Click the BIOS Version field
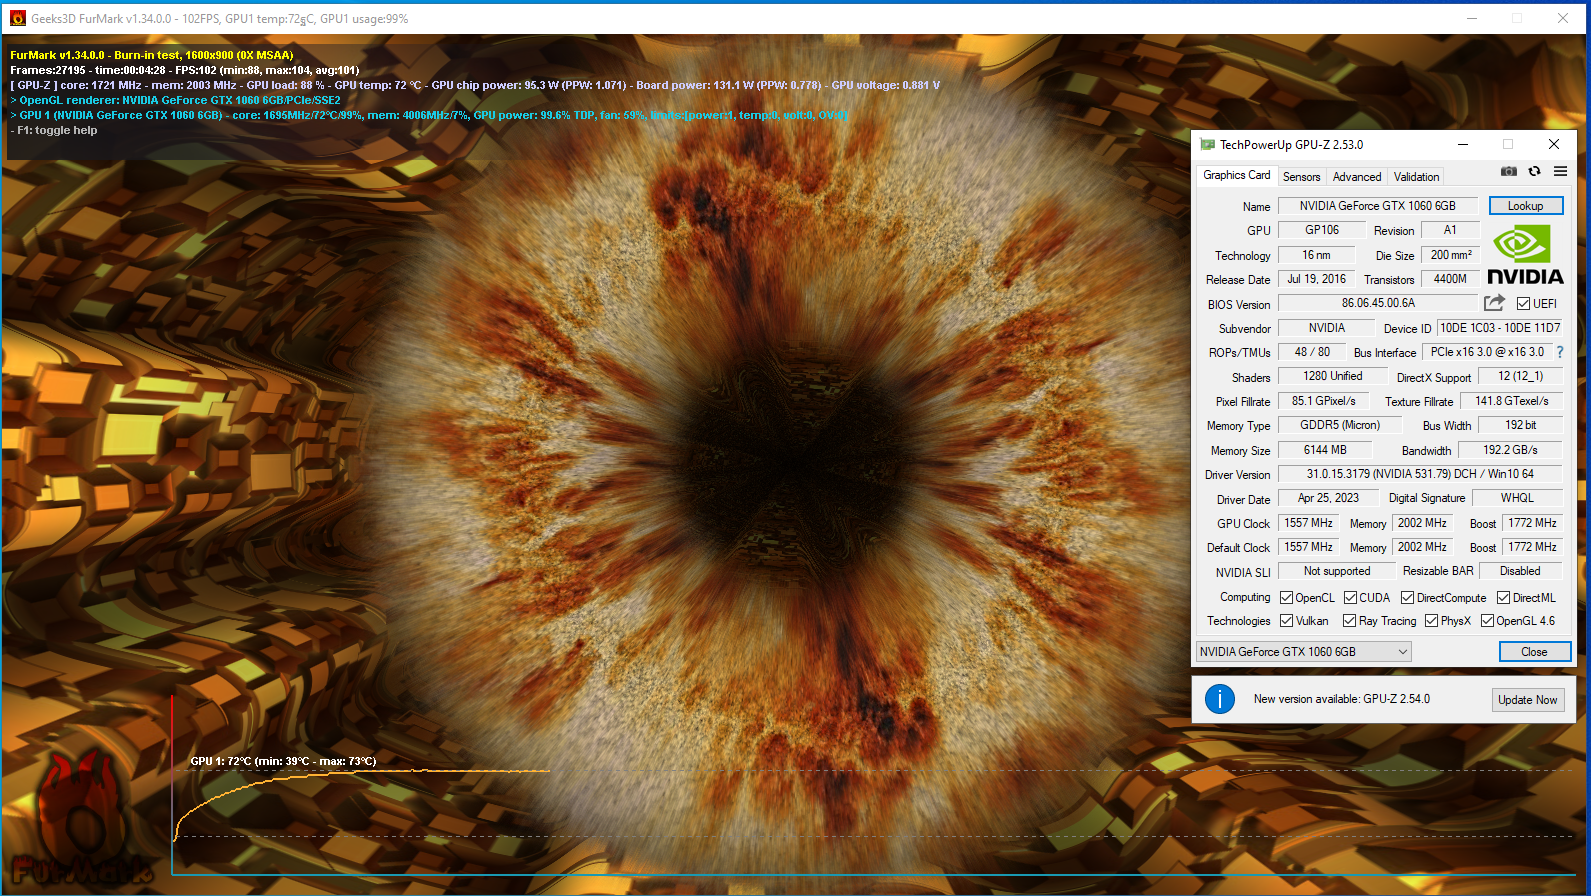 point(1377,303)
